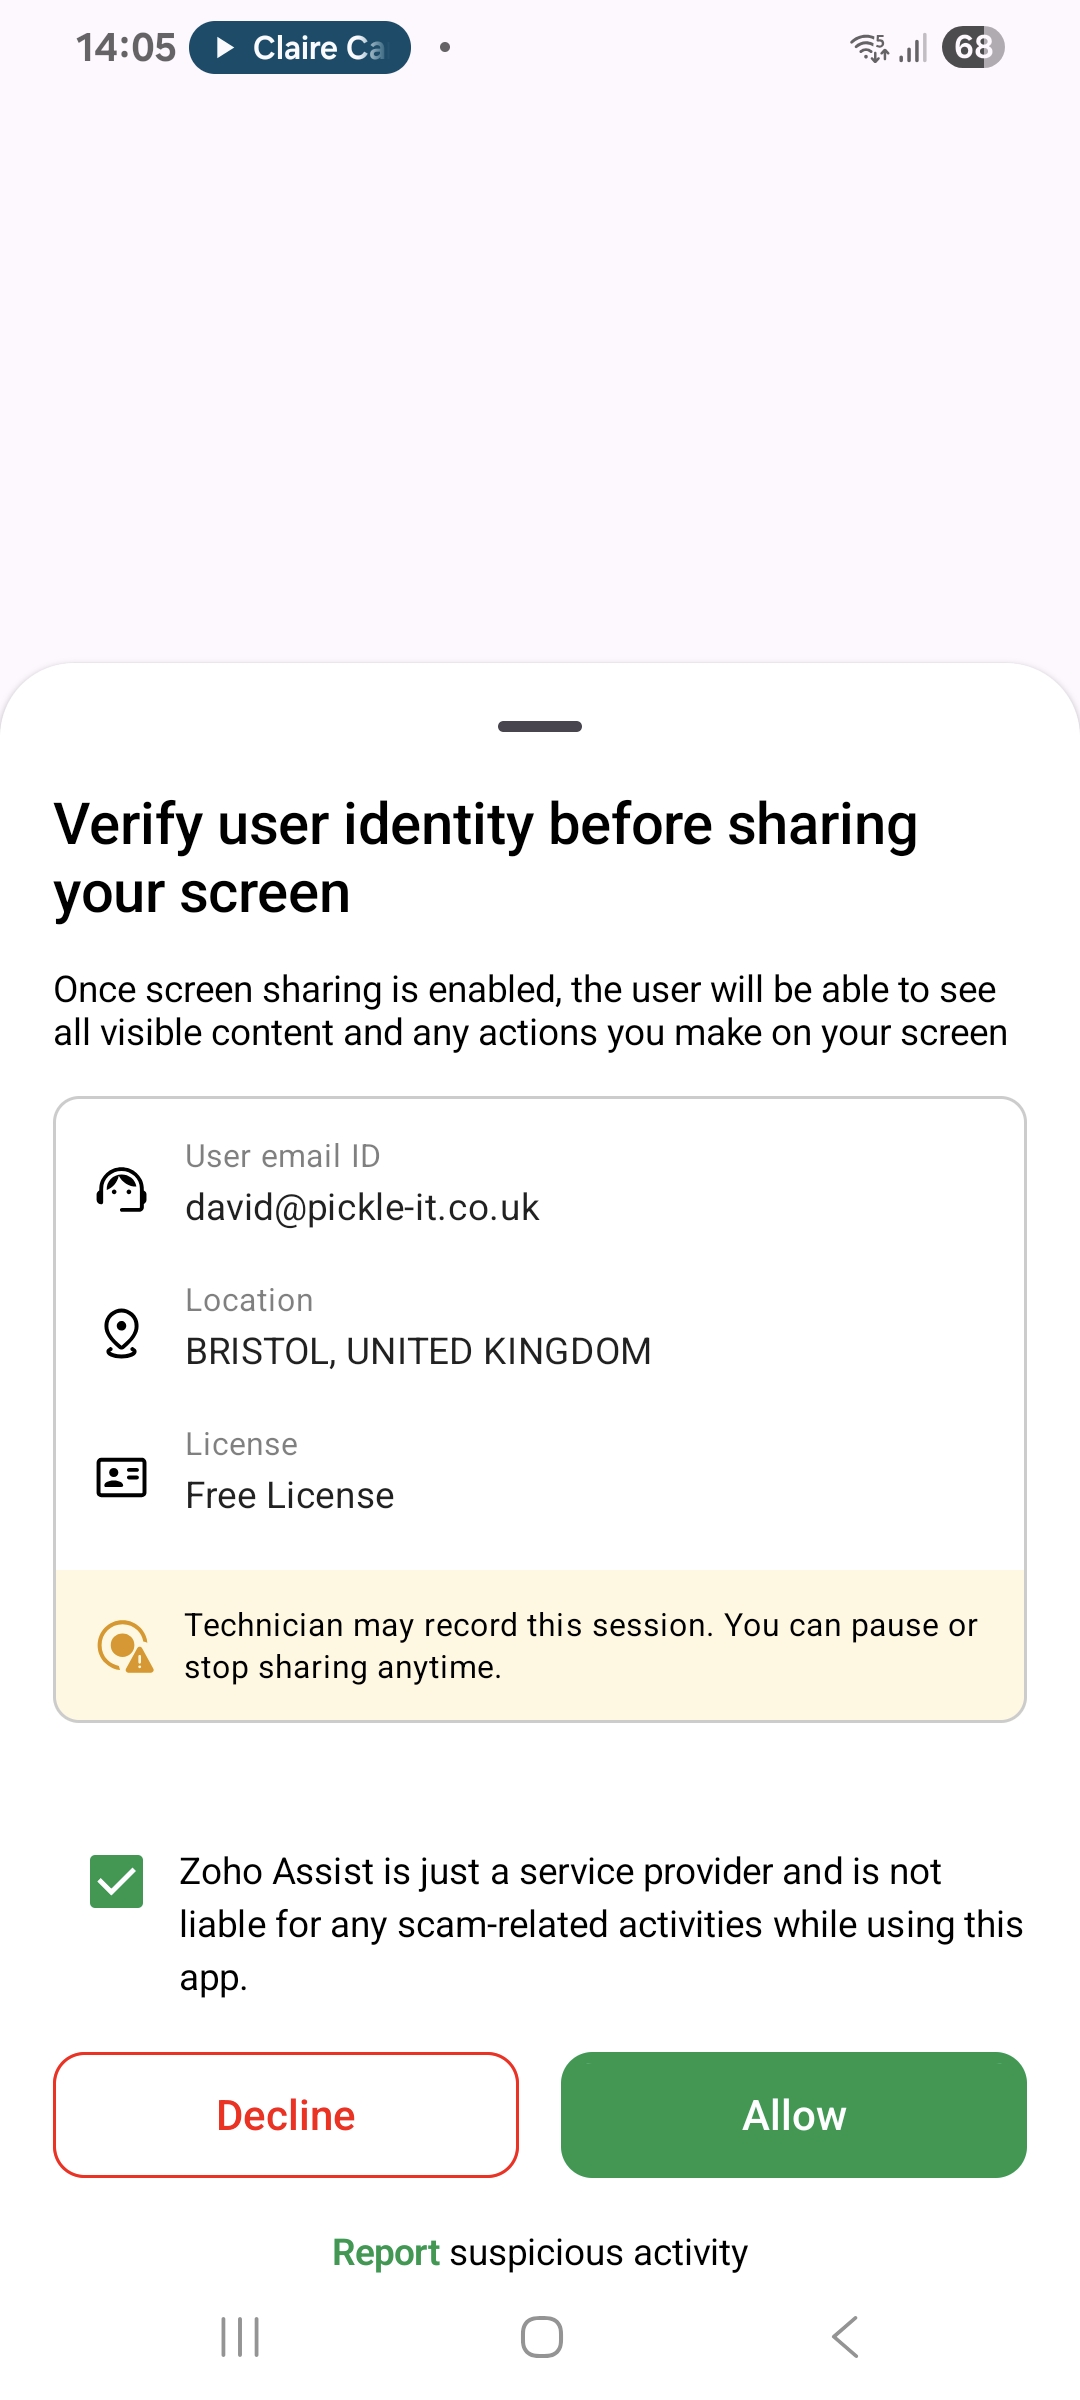Open Android recent apps button
Screen dimensions: 1080x2400
pos(240,2337)
